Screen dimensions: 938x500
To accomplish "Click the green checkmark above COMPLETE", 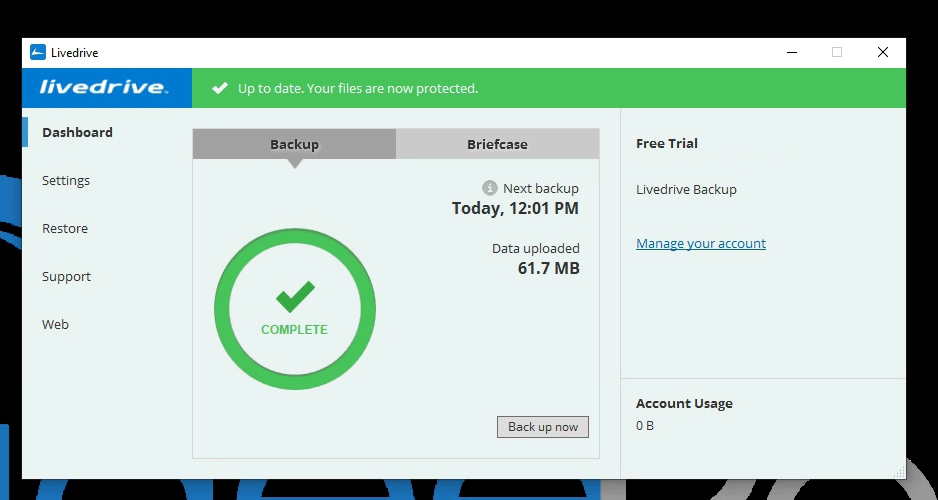I will [295, 297].
